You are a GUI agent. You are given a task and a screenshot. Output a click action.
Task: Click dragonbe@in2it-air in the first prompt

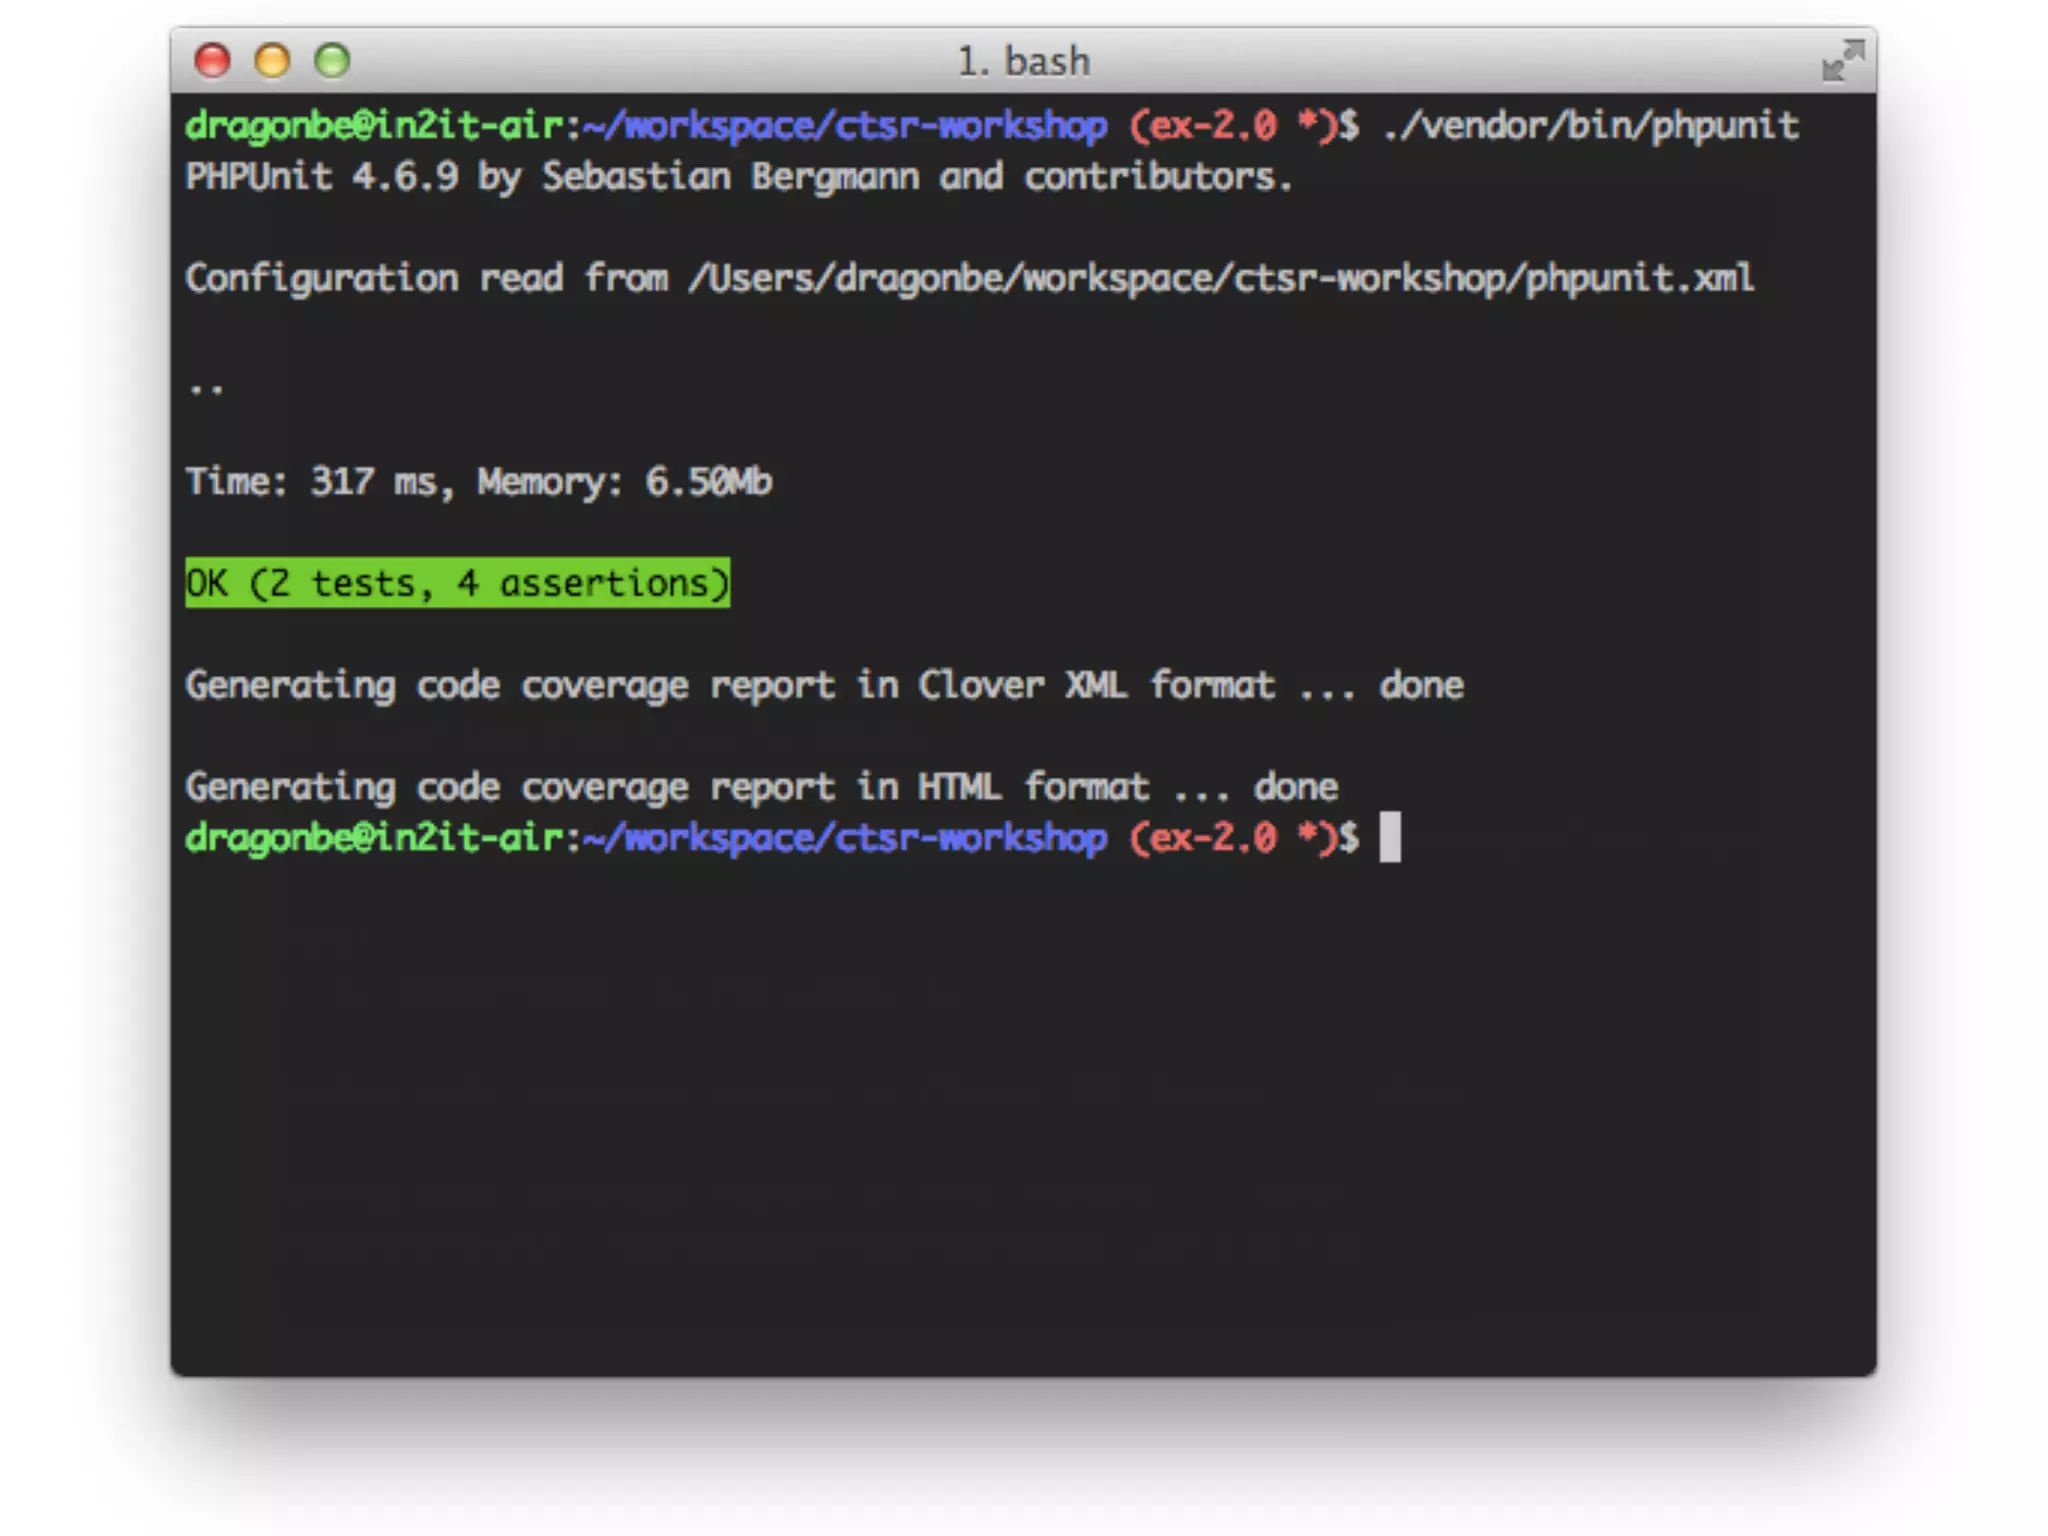coord(374,126)
